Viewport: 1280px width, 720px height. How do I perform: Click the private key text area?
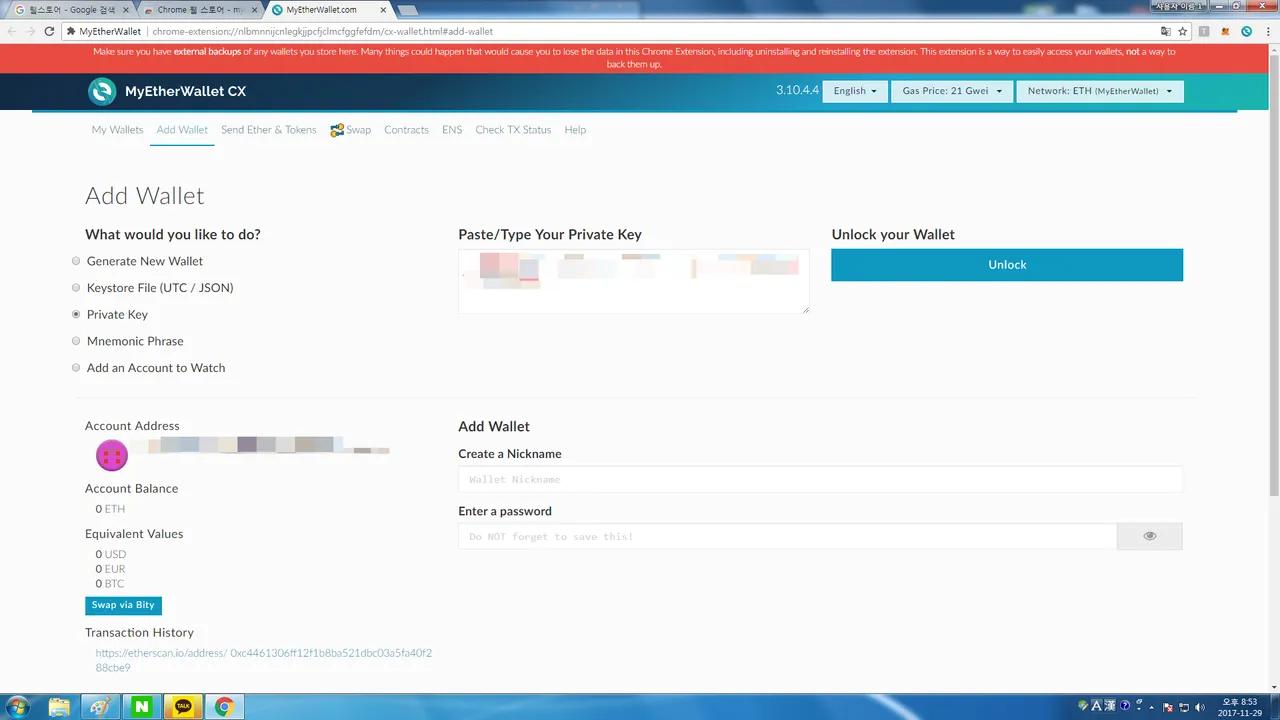pyautogui.click(x=634, y=281)
